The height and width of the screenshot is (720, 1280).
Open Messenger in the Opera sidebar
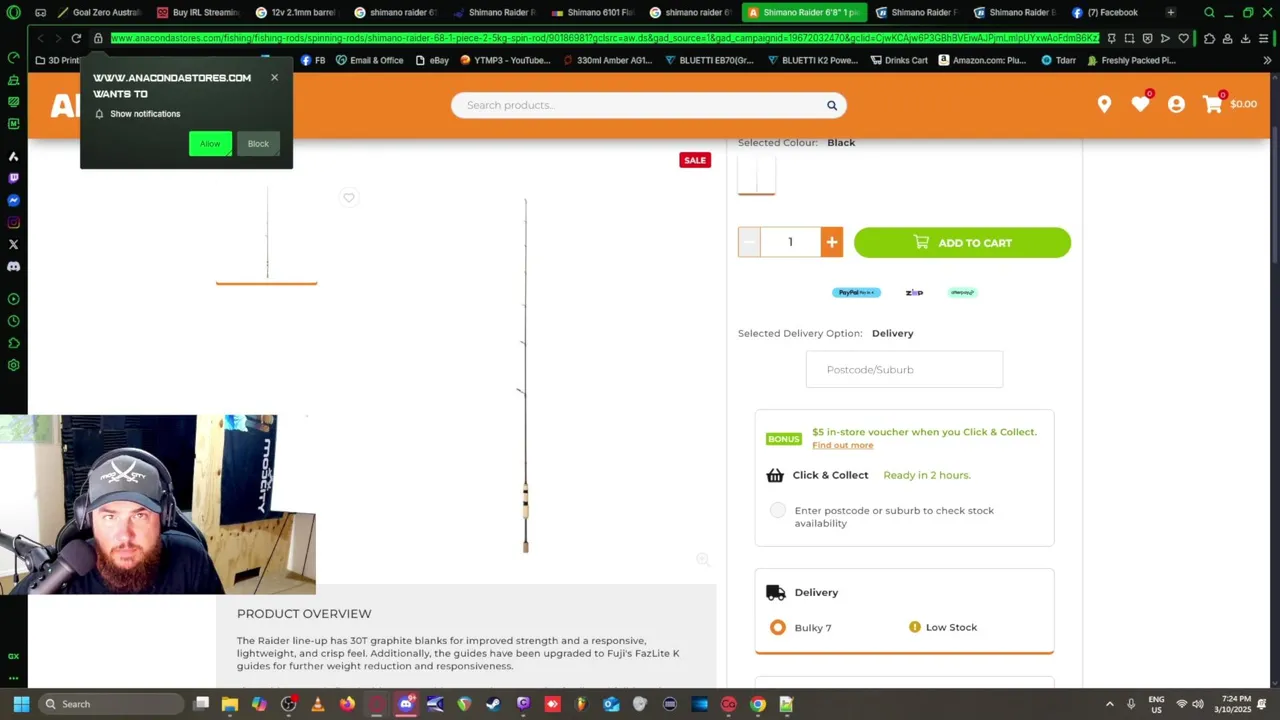pyautogui.click(x=13, y=200)
